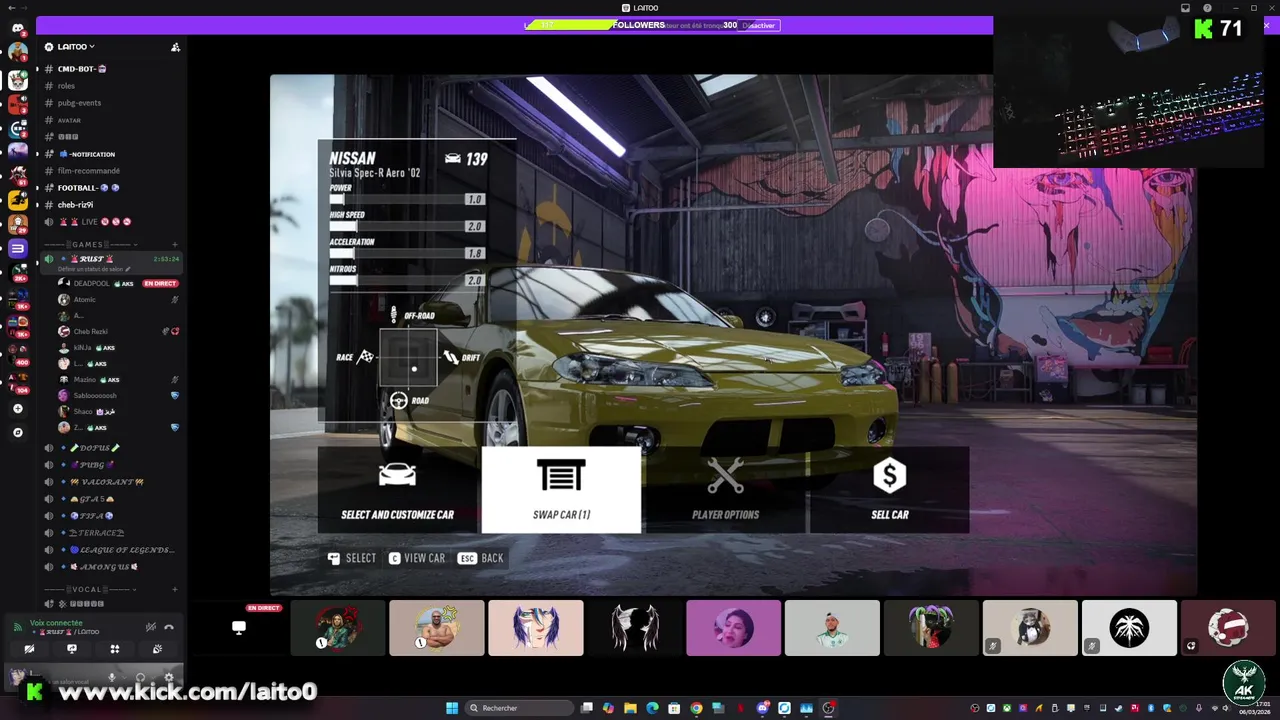
Task: Select SELL CAR menu option
Action: coord(889,490)
